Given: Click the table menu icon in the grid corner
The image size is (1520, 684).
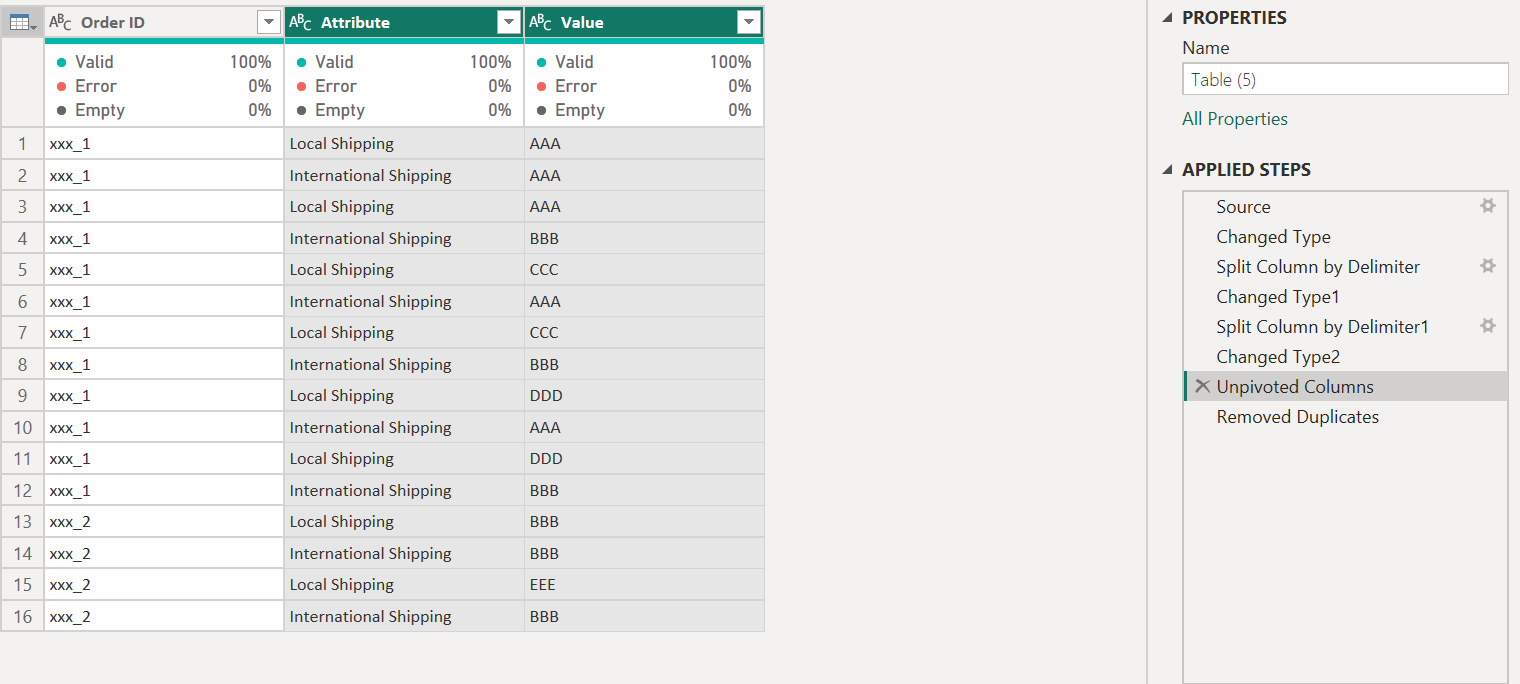Looking at the screenshot, I should tap(22, 22).
